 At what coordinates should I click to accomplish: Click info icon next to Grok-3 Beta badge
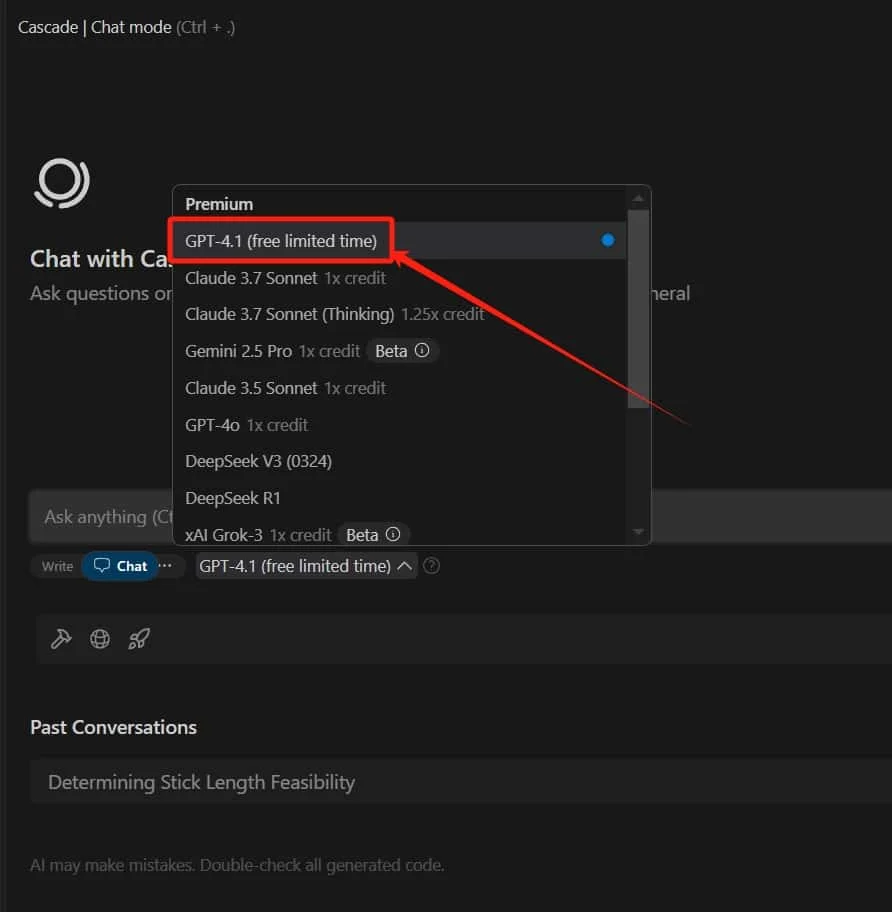coord(393,534)
